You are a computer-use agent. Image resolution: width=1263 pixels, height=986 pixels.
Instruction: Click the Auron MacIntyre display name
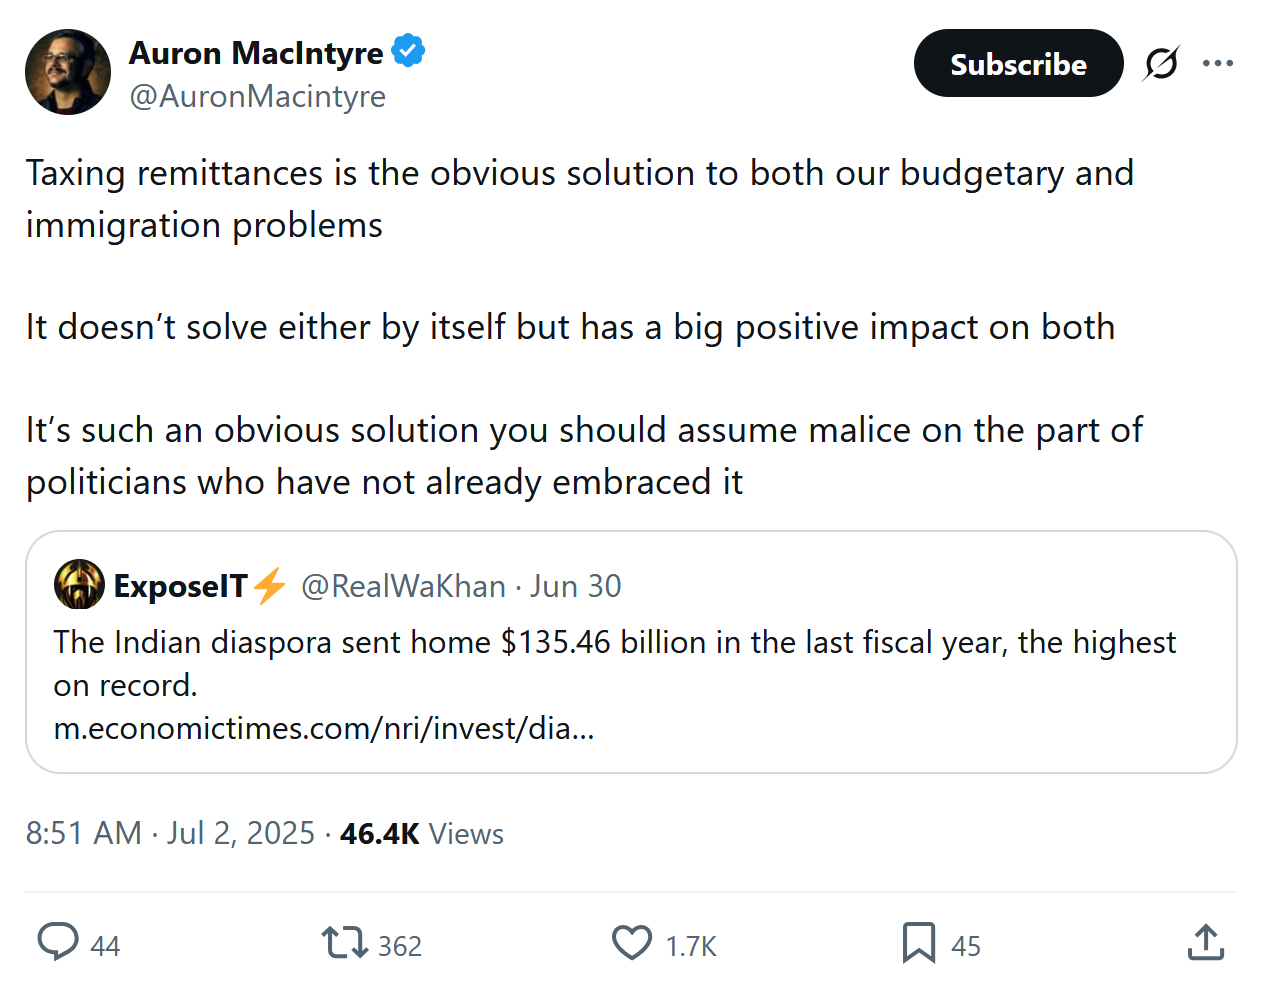point(256,53)
